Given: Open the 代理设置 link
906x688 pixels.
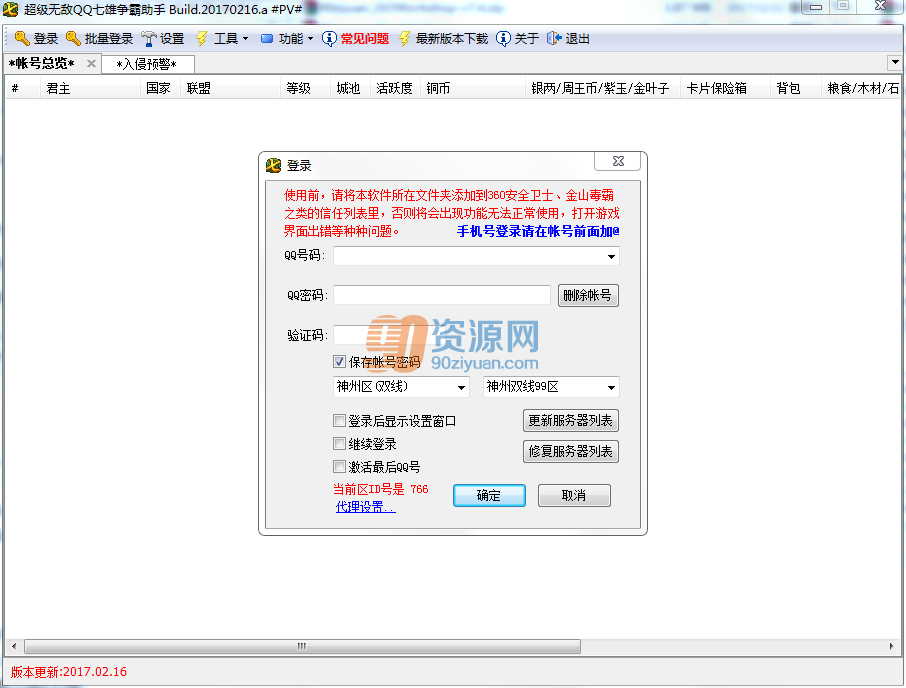Looking at the screenshot, I should [366, 507].
